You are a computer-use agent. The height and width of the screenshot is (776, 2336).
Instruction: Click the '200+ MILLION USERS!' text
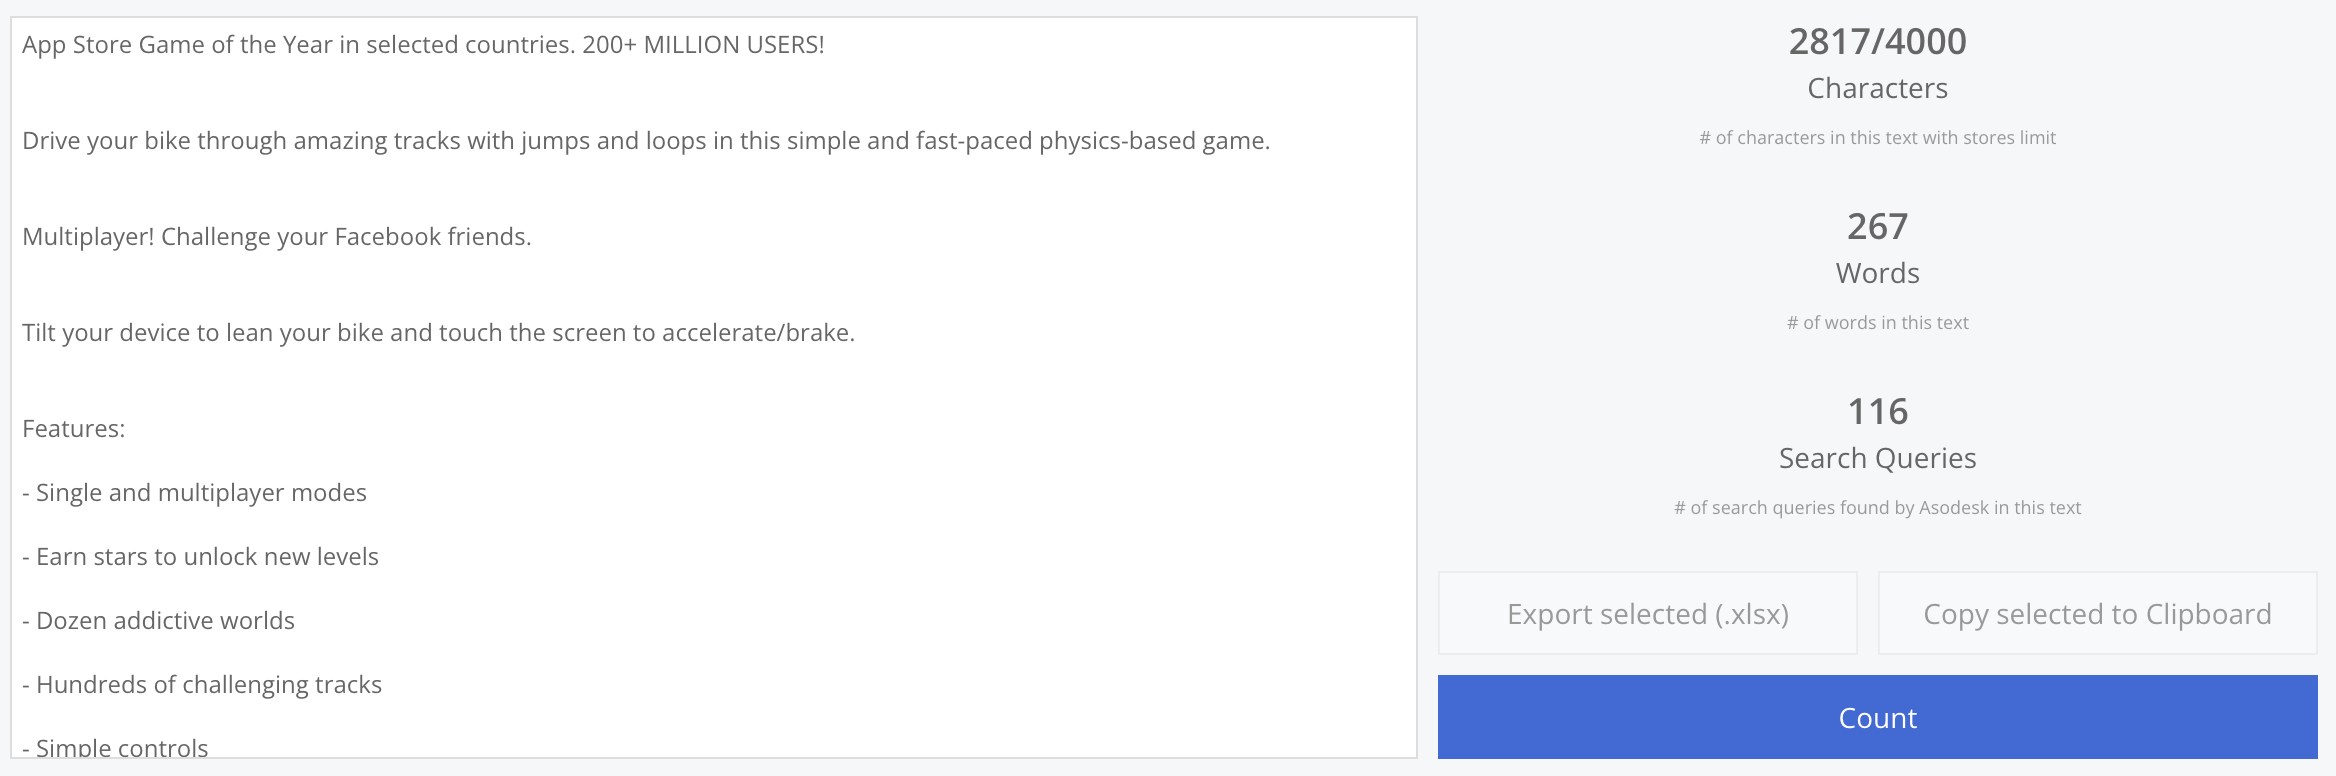pyautogui.click(x=703, y=45)
